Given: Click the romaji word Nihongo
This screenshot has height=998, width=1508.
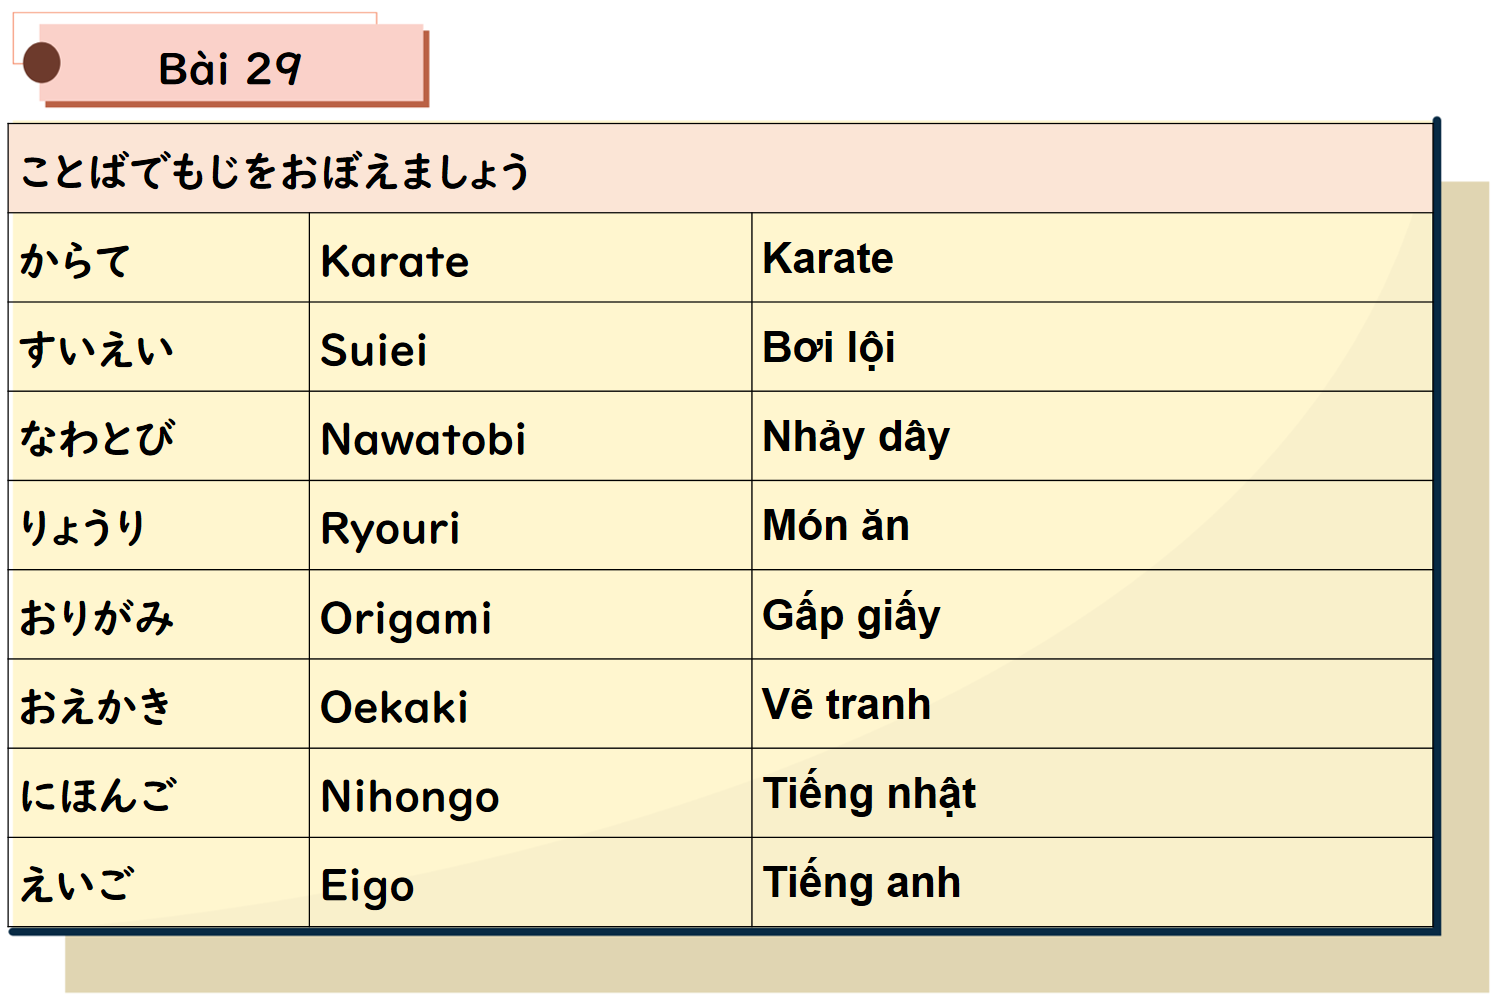Looking at the screenshot, I should point(410,797).
